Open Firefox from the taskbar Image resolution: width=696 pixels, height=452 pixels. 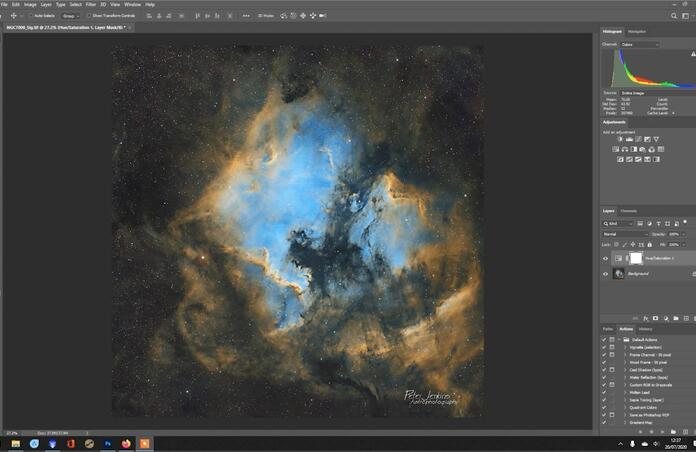126,444
